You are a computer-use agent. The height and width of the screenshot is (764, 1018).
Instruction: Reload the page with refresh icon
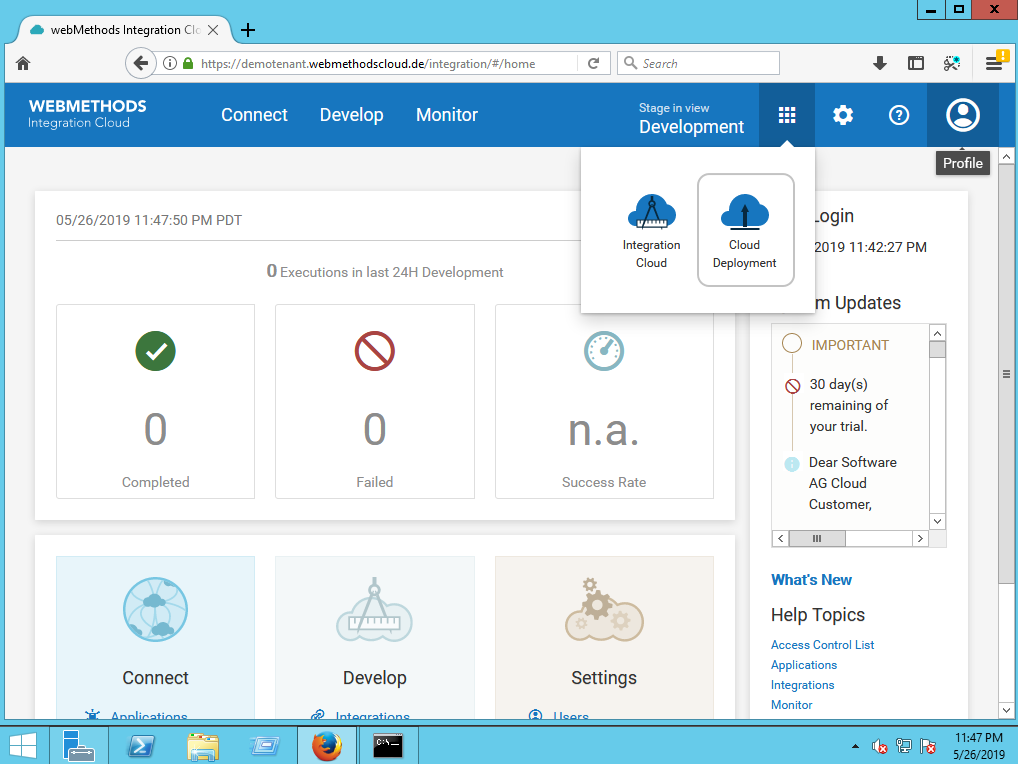[x=593, y=63]
